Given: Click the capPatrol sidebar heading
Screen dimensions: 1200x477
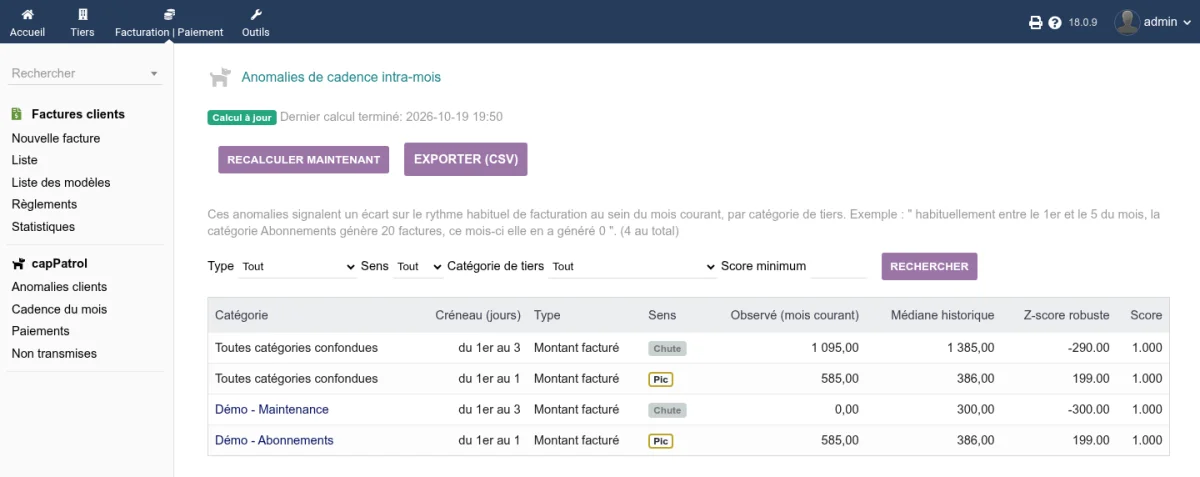Looking at the screenshot, I should 59,264.
